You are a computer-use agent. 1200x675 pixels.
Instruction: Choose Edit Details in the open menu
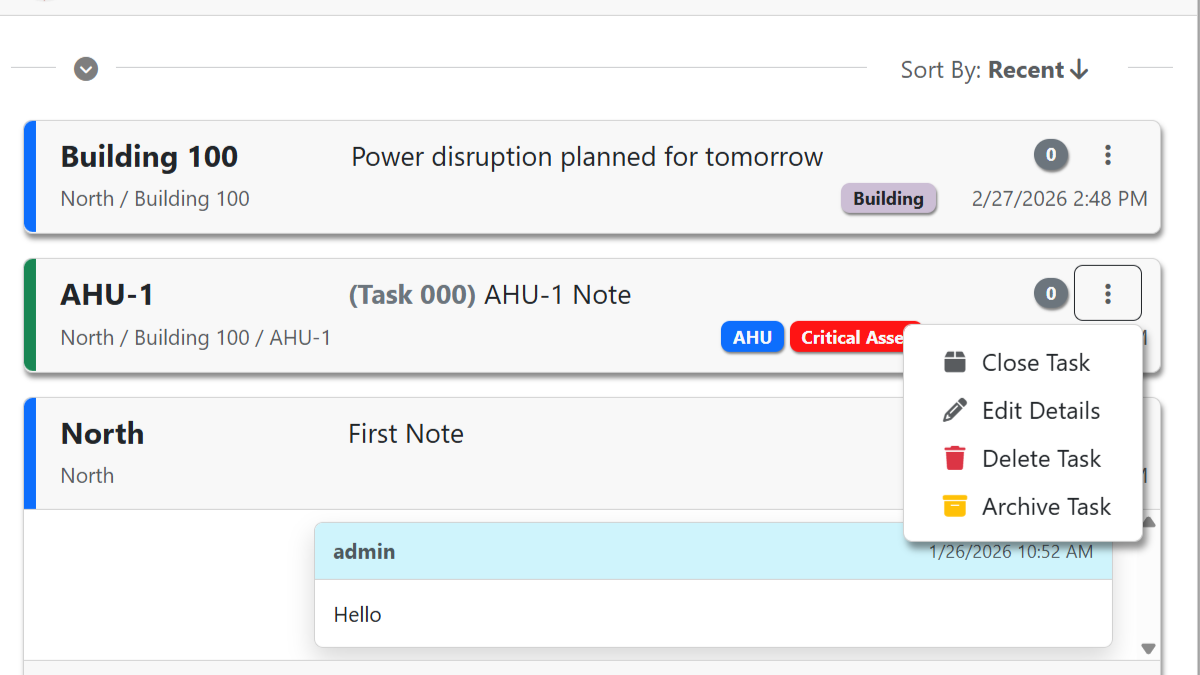[1040, 410]
